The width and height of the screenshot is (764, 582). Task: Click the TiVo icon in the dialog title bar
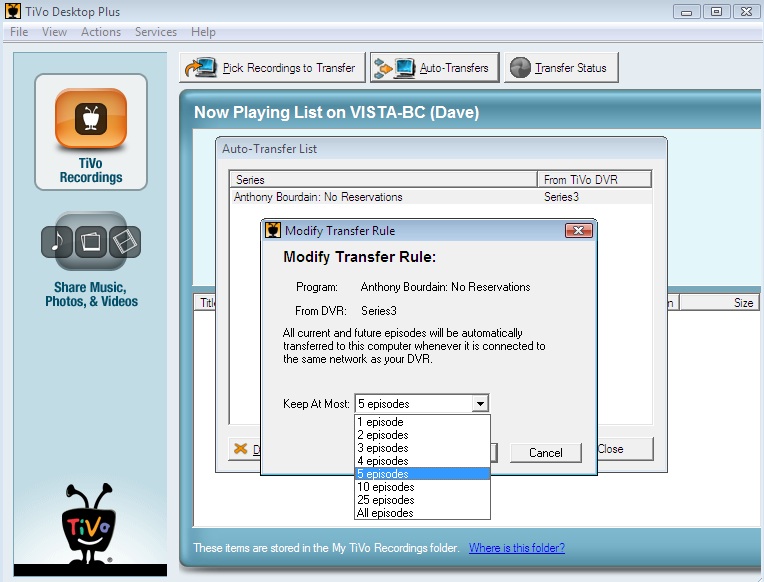pyautogui.click(x=273, y=230)
